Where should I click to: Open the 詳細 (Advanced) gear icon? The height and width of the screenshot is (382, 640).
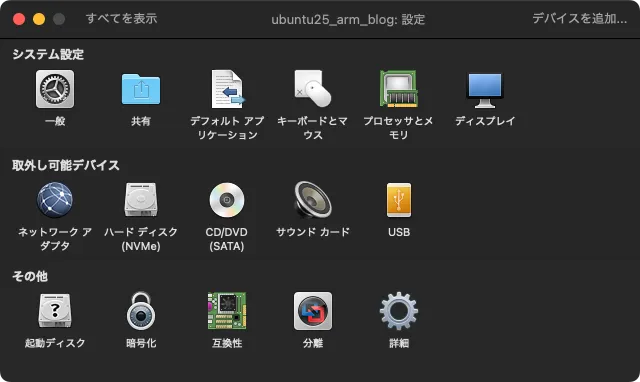click(399, 311)
